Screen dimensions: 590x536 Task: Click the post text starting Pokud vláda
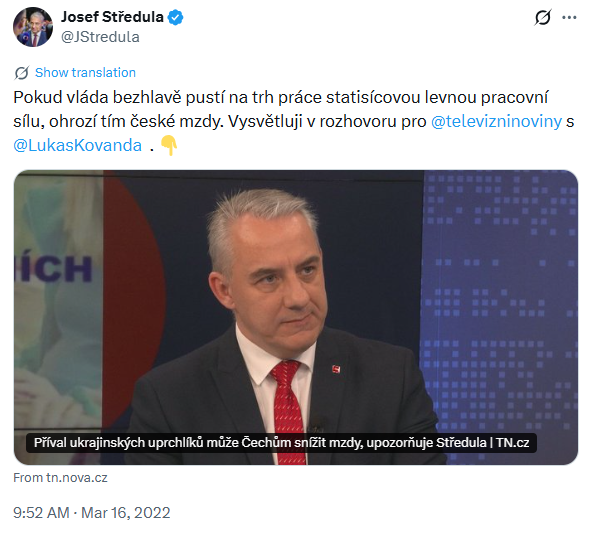293,121
